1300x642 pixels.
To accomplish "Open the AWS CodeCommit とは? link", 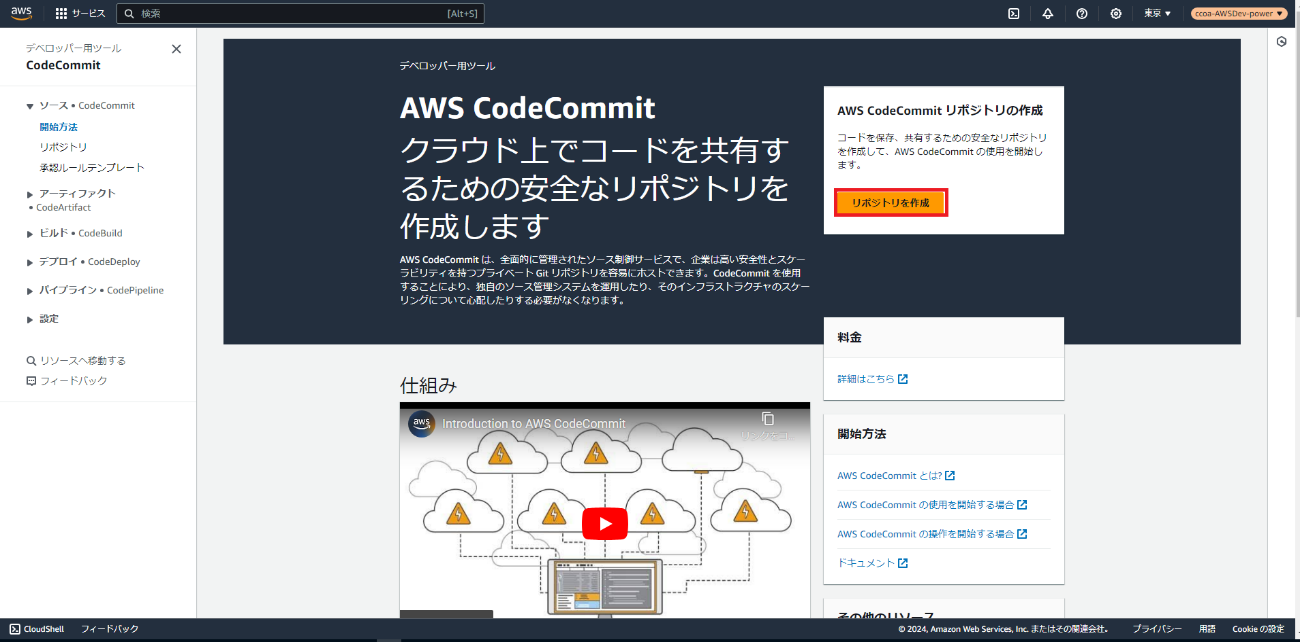I will tap(896, 476).
